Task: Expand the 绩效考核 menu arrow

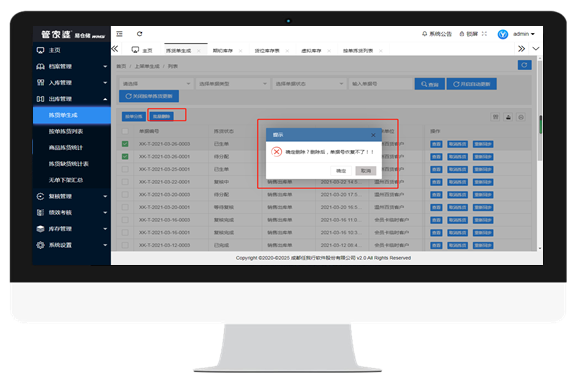Action: pyautogui.click(x=105, y=212)
